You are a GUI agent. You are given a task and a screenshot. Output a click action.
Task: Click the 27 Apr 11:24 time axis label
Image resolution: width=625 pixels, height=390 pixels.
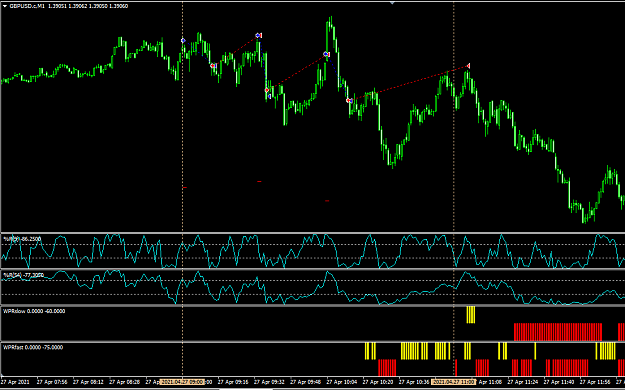pyautogui.click(x=524, y=382)
